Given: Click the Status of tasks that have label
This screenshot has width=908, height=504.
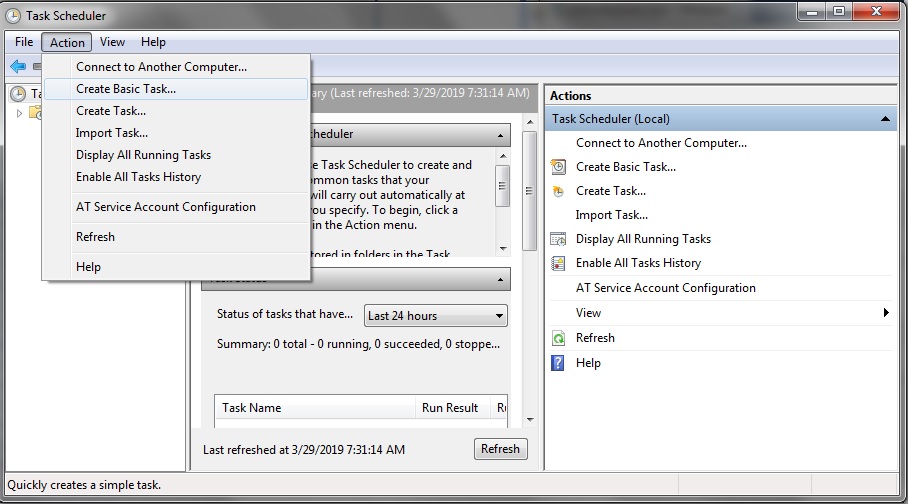Looking at the screenshot, I should coord(285,314).
